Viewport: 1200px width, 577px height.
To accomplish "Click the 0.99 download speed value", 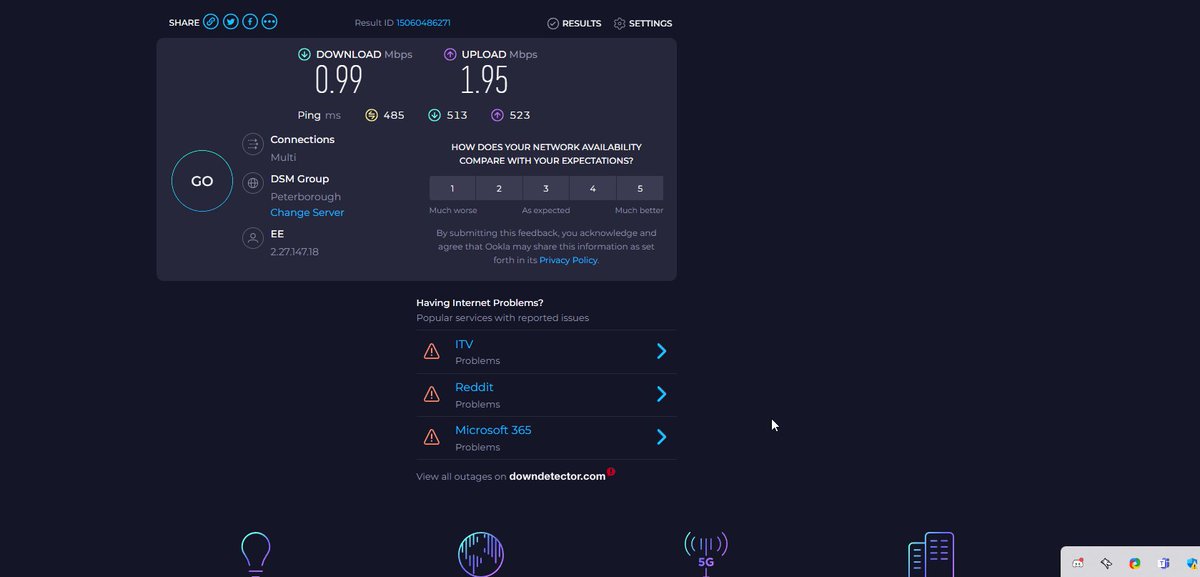I will 339,80.
